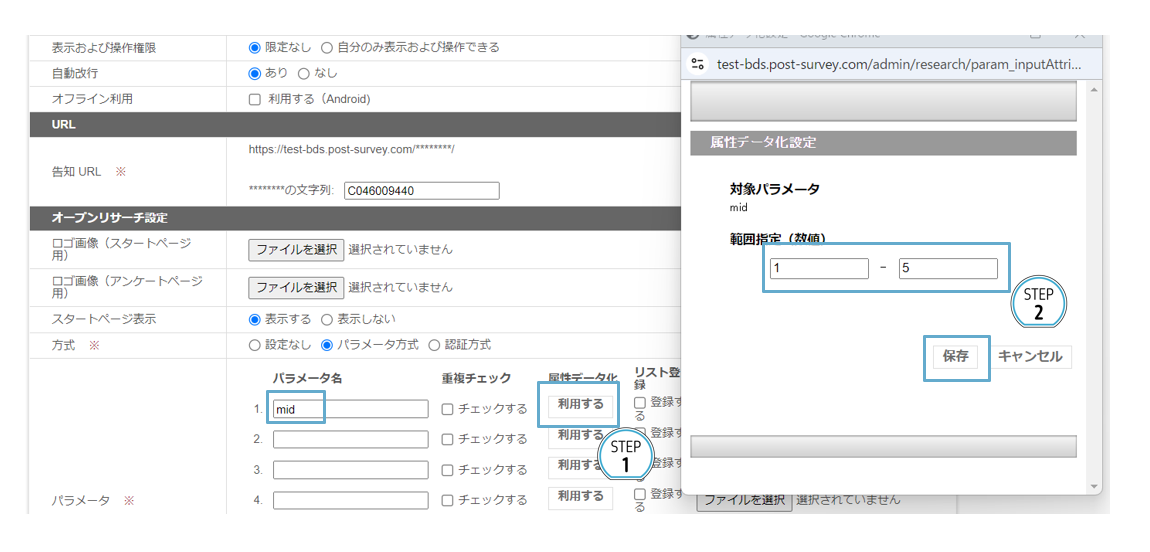Select 表示しない for スタートページ表示
The width and height of the screenshot is (1150, 552).
tap(327, 319)
